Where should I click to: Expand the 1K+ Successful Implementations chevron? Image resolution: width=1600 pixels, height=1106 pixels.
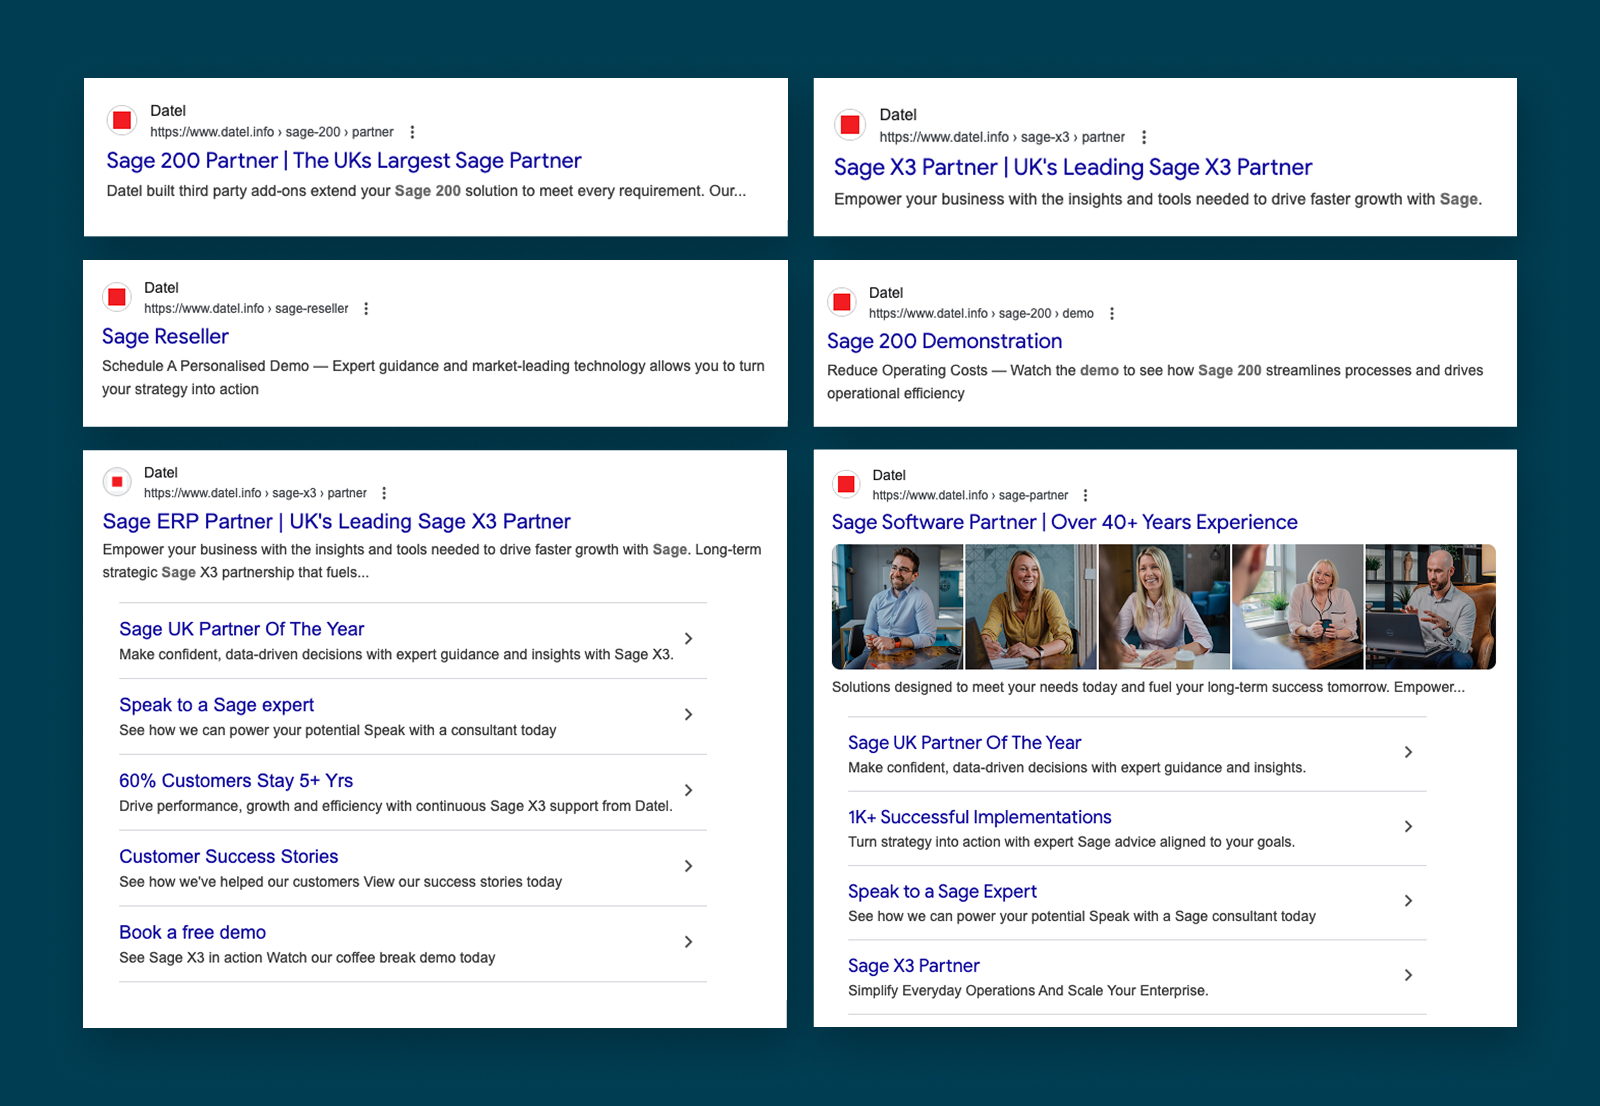tap(1410, 827)
